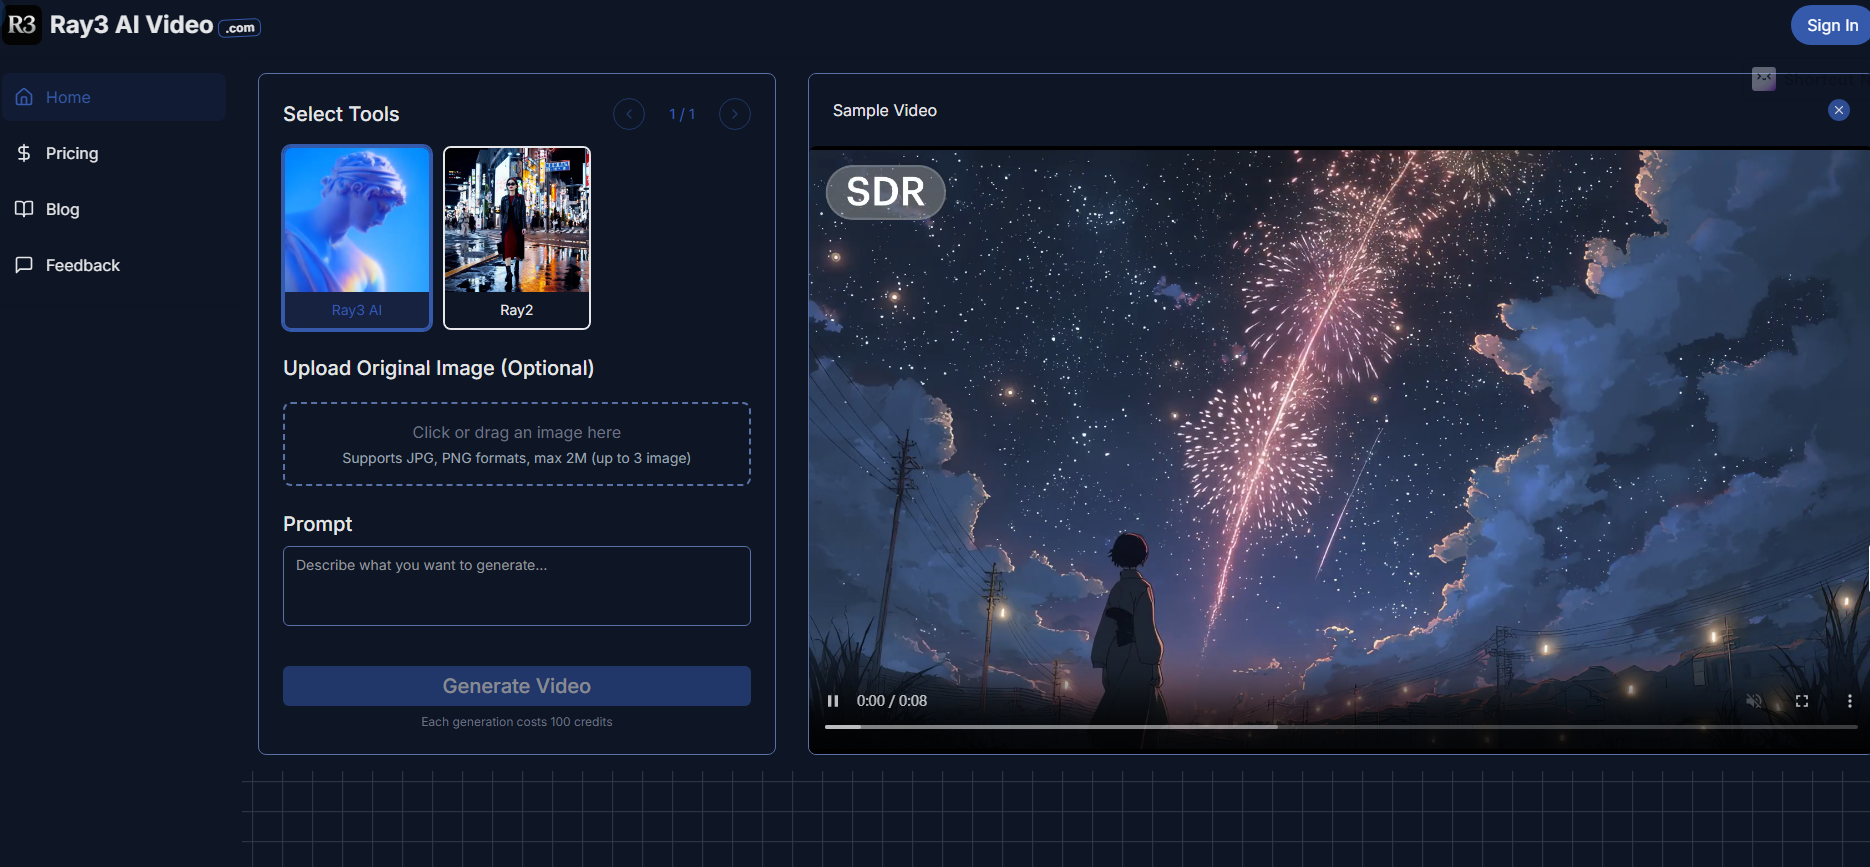Click the Shortcut extension smiley icon
Image resolution: width=1870 pixels, height=867 pixels.
(x=1764, y=78)
